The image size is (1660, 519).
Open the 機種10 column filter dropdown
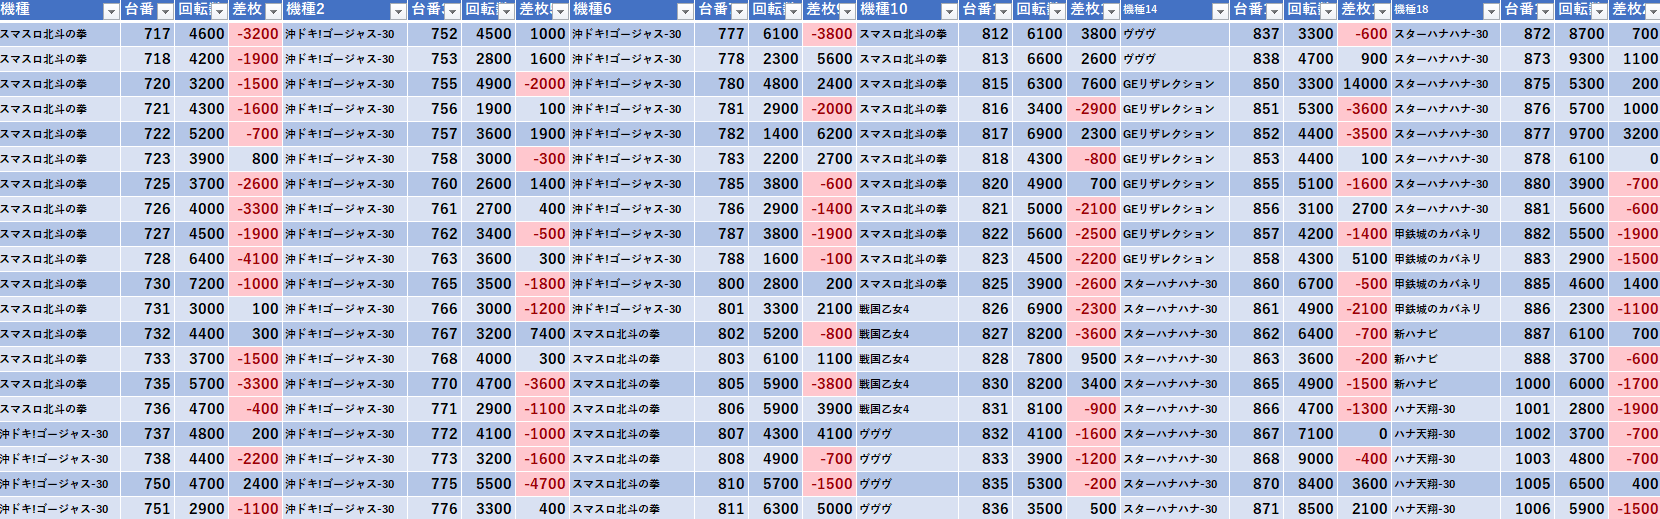pos(949,11)
